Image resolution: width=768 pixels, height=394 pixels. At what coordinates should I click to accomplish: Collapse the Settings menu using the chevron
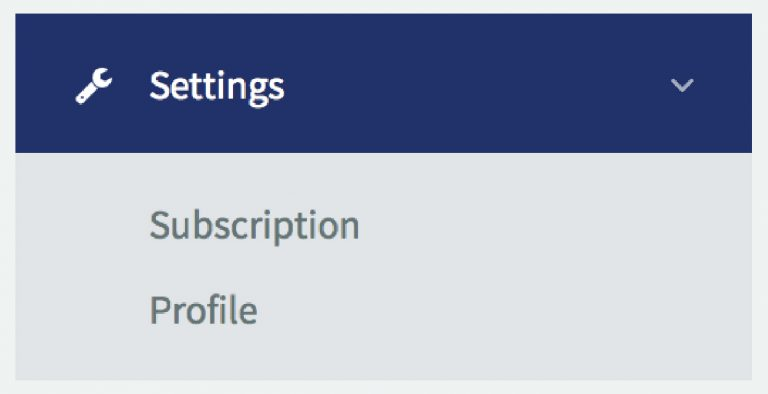682,85
